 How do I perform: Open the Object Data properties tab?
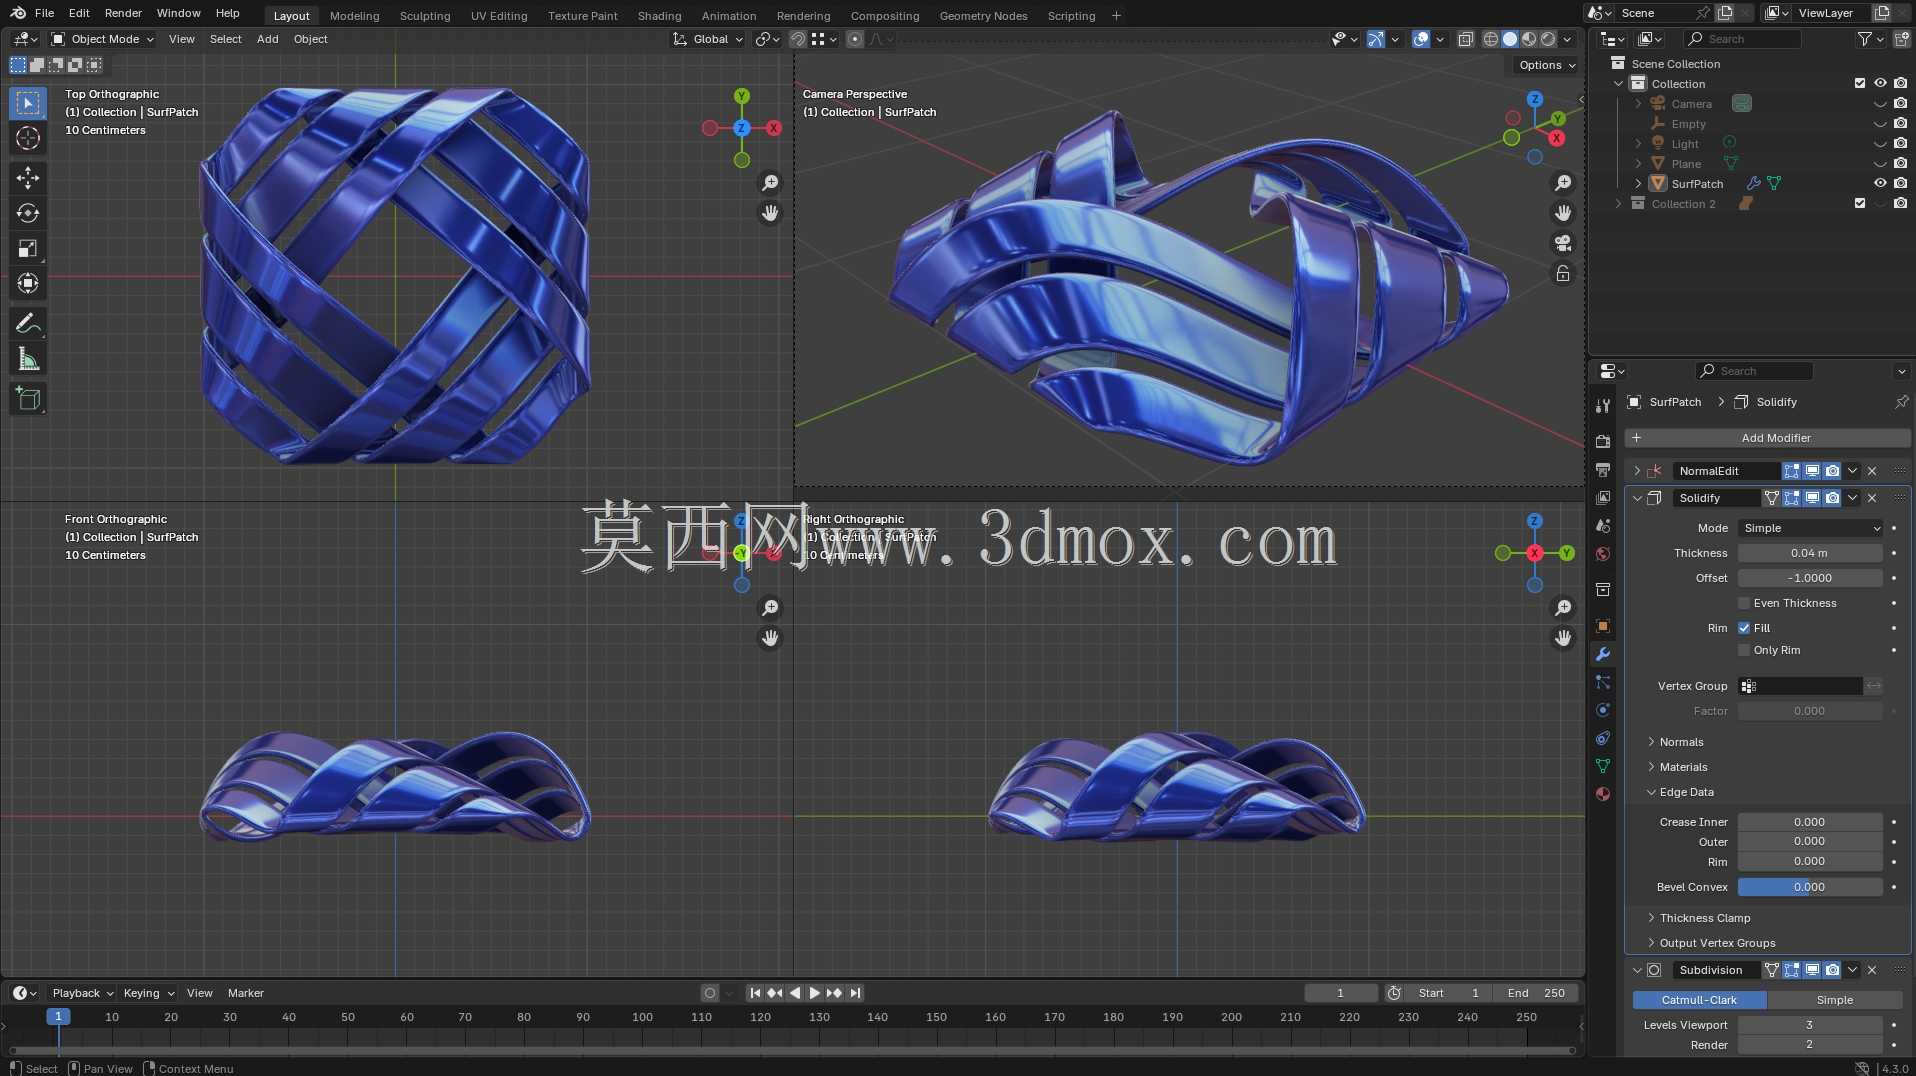pyautogui.click(x=1603, y=766)
